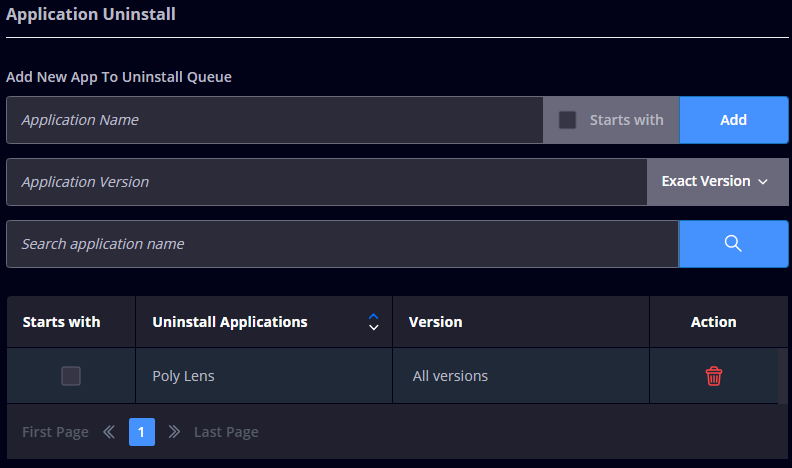Go to next page with double-right chevron

[174, 432]
